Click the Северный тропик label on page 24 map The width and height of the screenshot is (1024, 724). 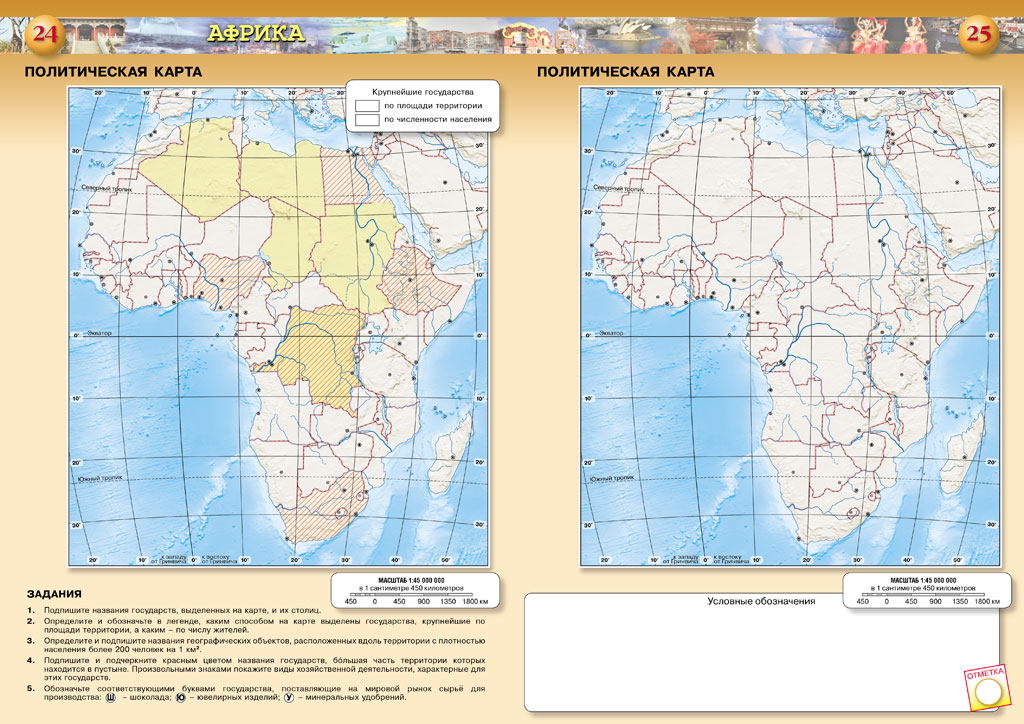pos(106,189)
